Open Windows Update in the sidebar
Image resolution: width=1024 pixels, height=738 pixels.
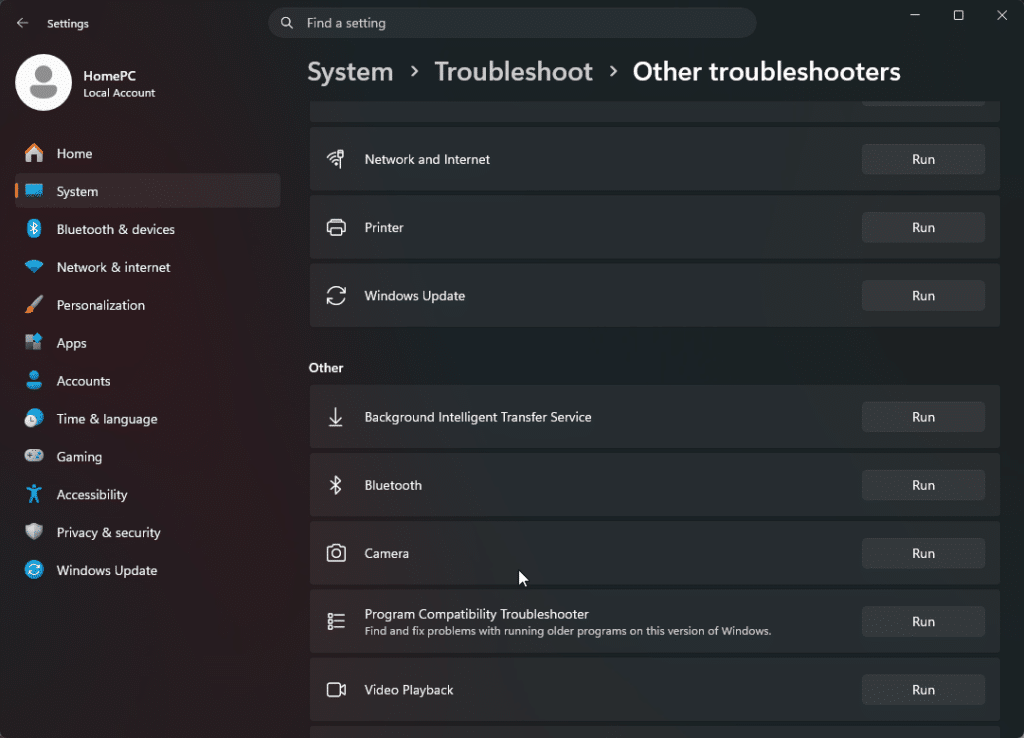tap(148, 570)
